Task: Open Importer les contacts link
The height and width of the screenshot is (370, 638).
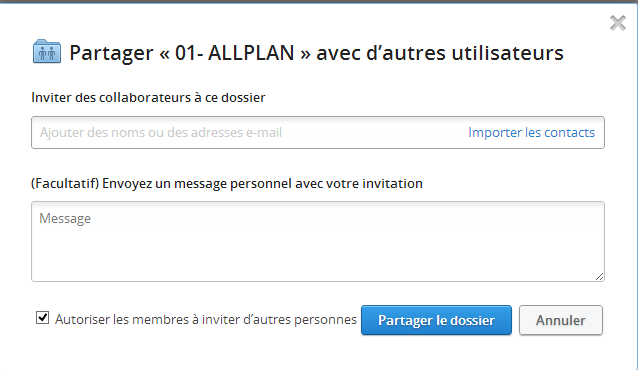Action: coord(531,132)
